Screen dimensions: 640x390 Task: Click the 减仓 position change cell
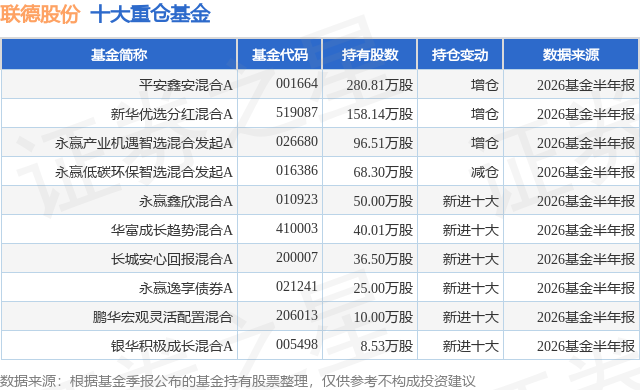point(484,172)
